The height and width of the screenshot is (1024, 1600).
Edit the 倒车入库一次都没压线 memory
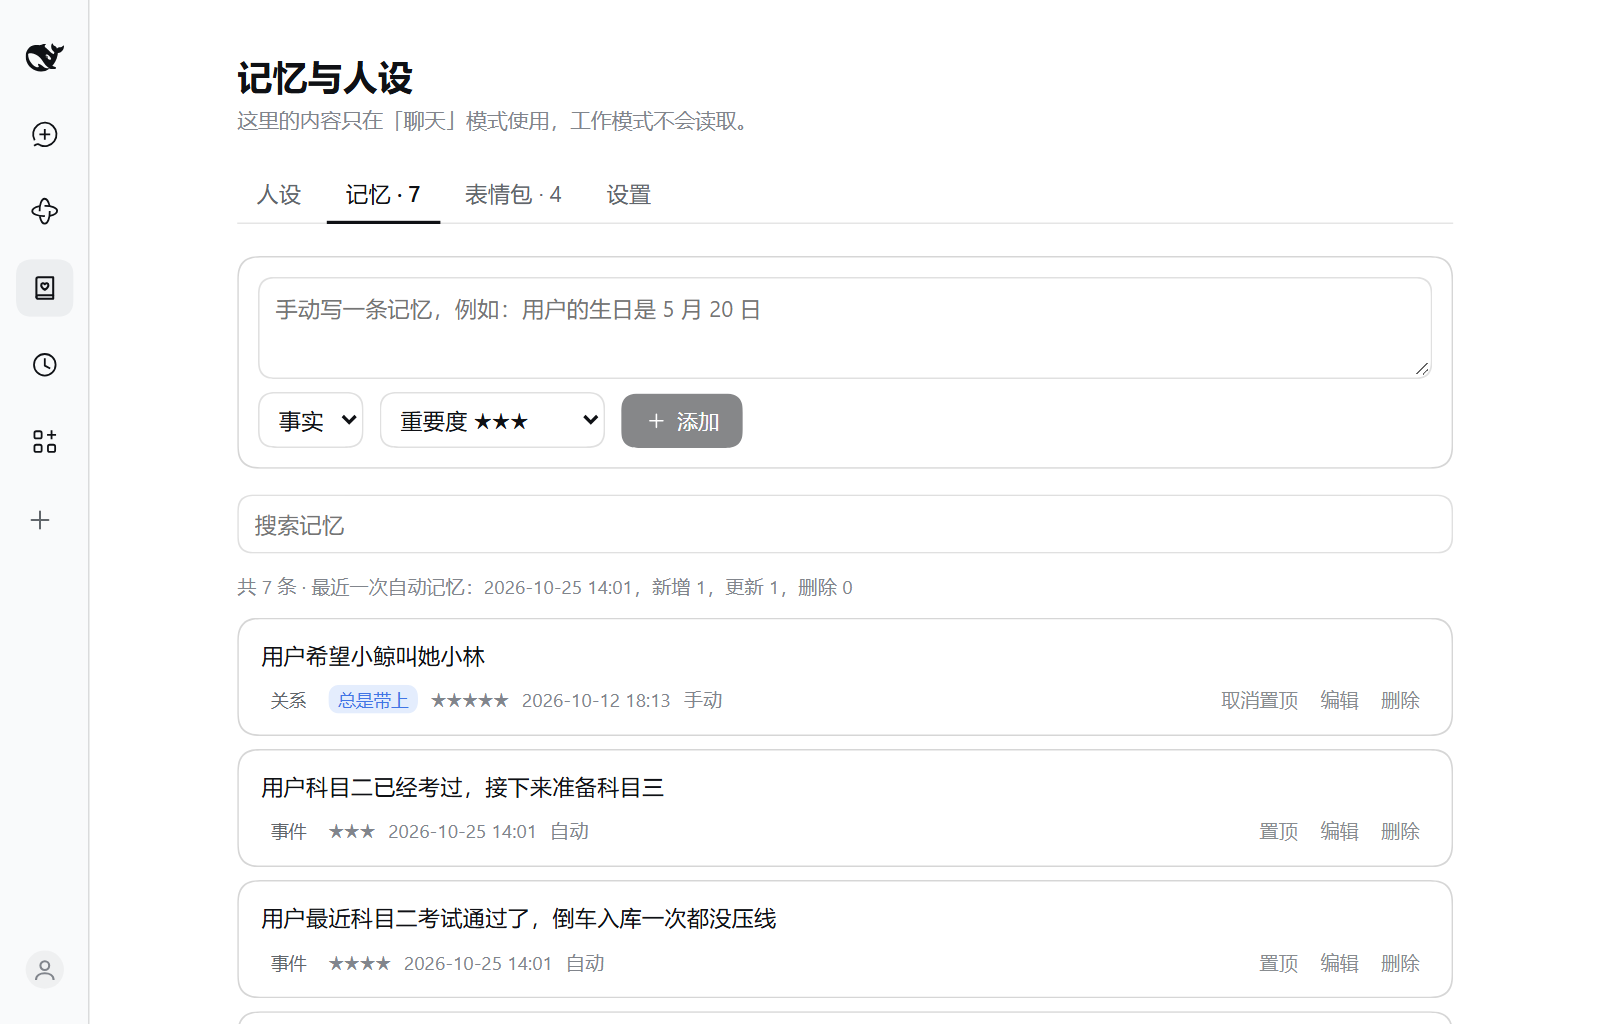(x=1339, y=964)
